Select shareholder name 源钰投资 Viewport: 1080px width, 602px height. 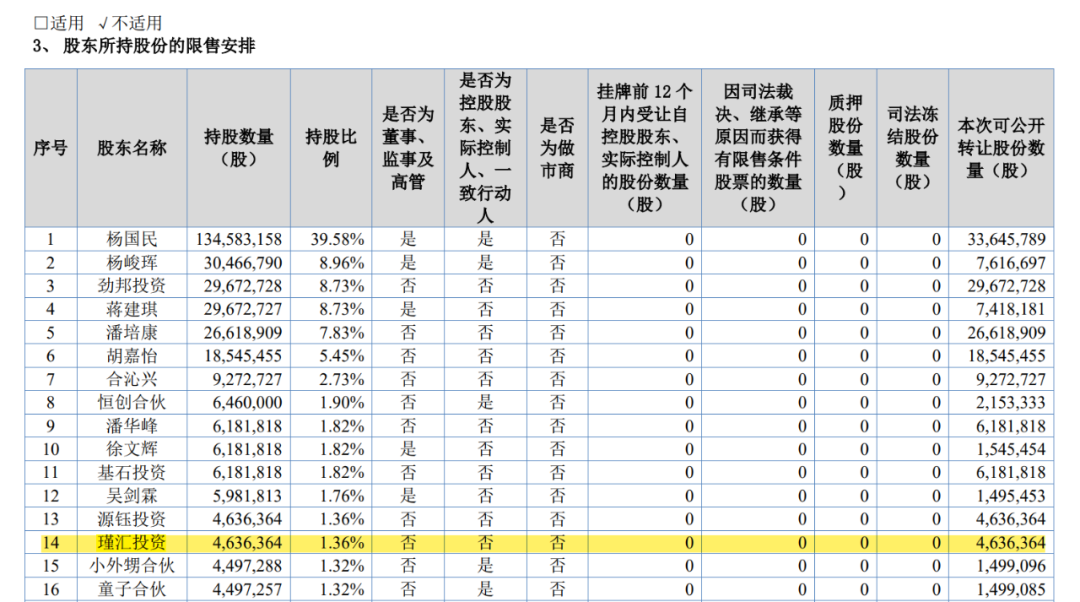pyautogui.click(x=132, y=520)
